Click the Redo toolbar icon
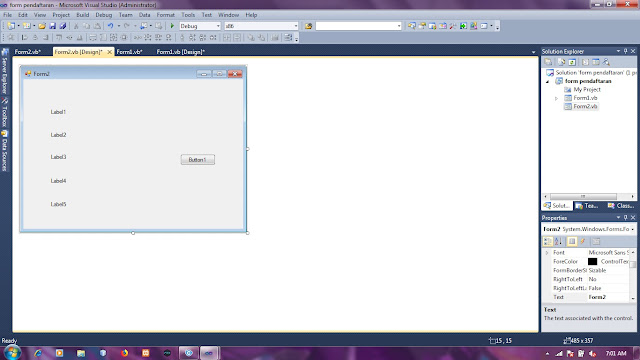 click(x=127, y=26)
